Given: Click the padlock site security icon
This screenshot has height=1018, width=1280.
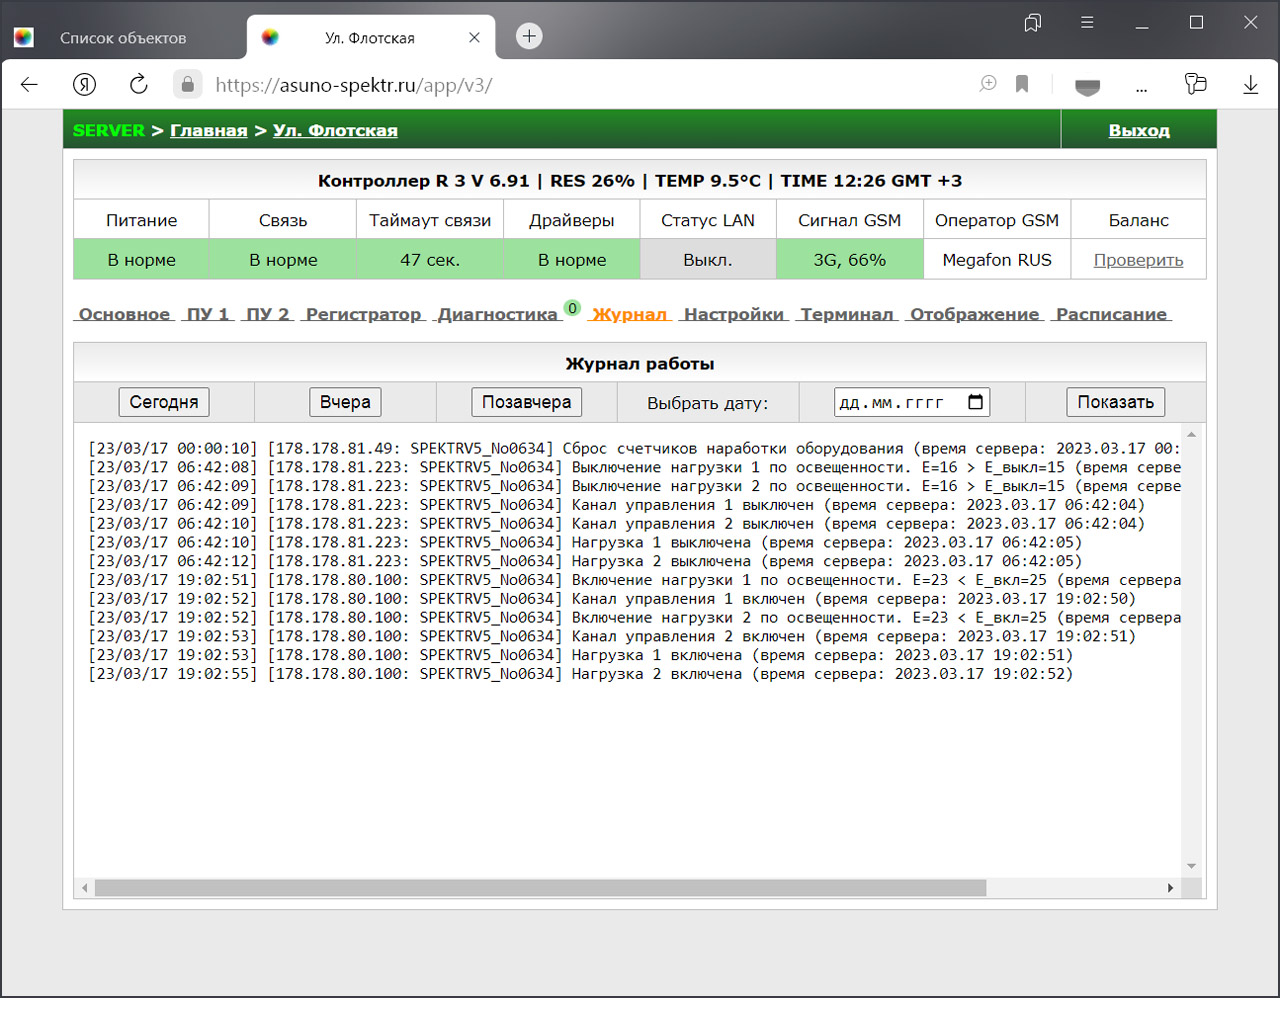Looking at the screenshot, I should [x=187, y=85].
